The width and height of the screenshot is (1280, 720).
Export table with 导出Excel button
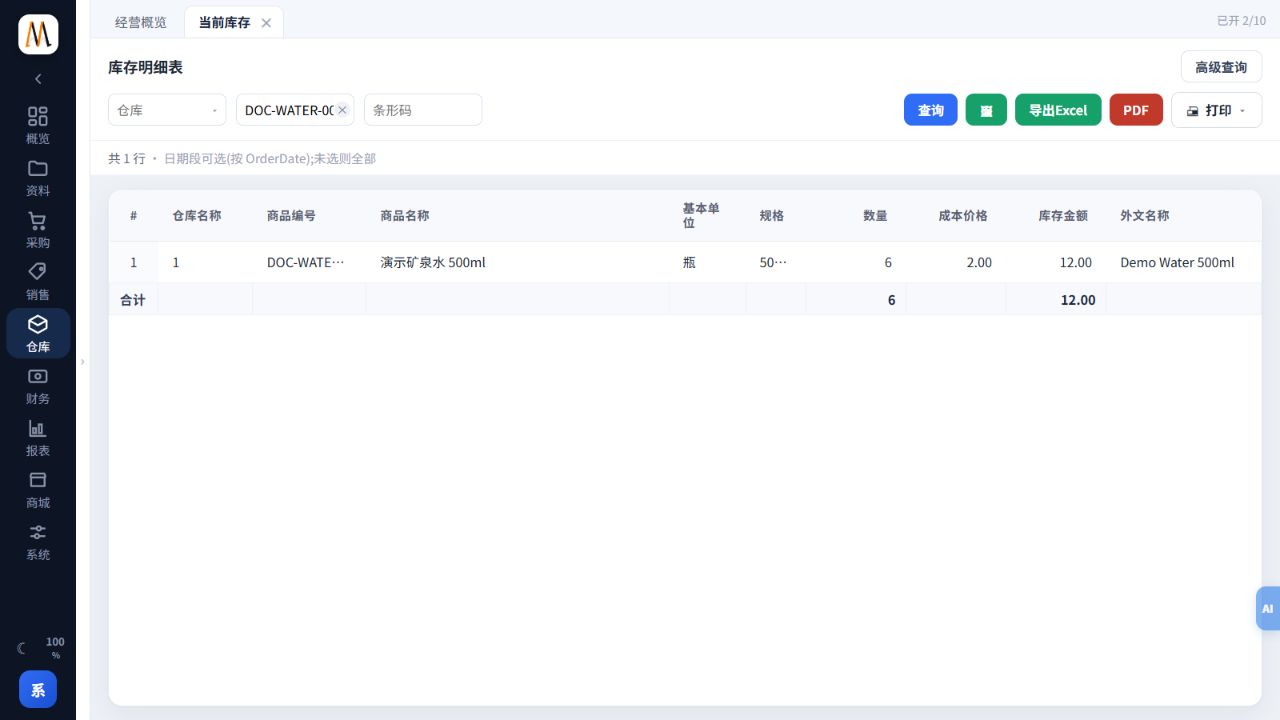(x=1058, y=110)
